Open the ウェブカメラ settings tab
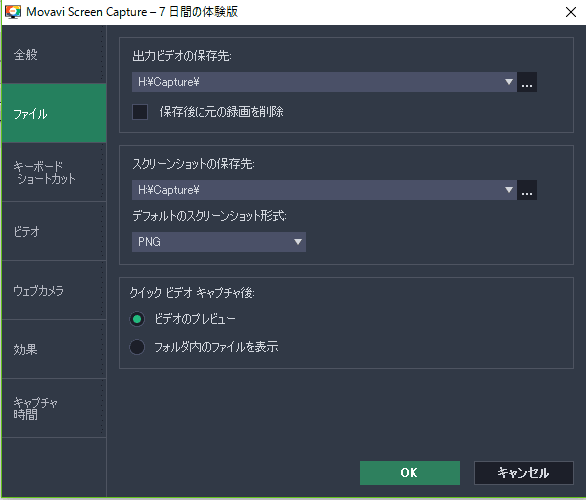 [54, 290]
